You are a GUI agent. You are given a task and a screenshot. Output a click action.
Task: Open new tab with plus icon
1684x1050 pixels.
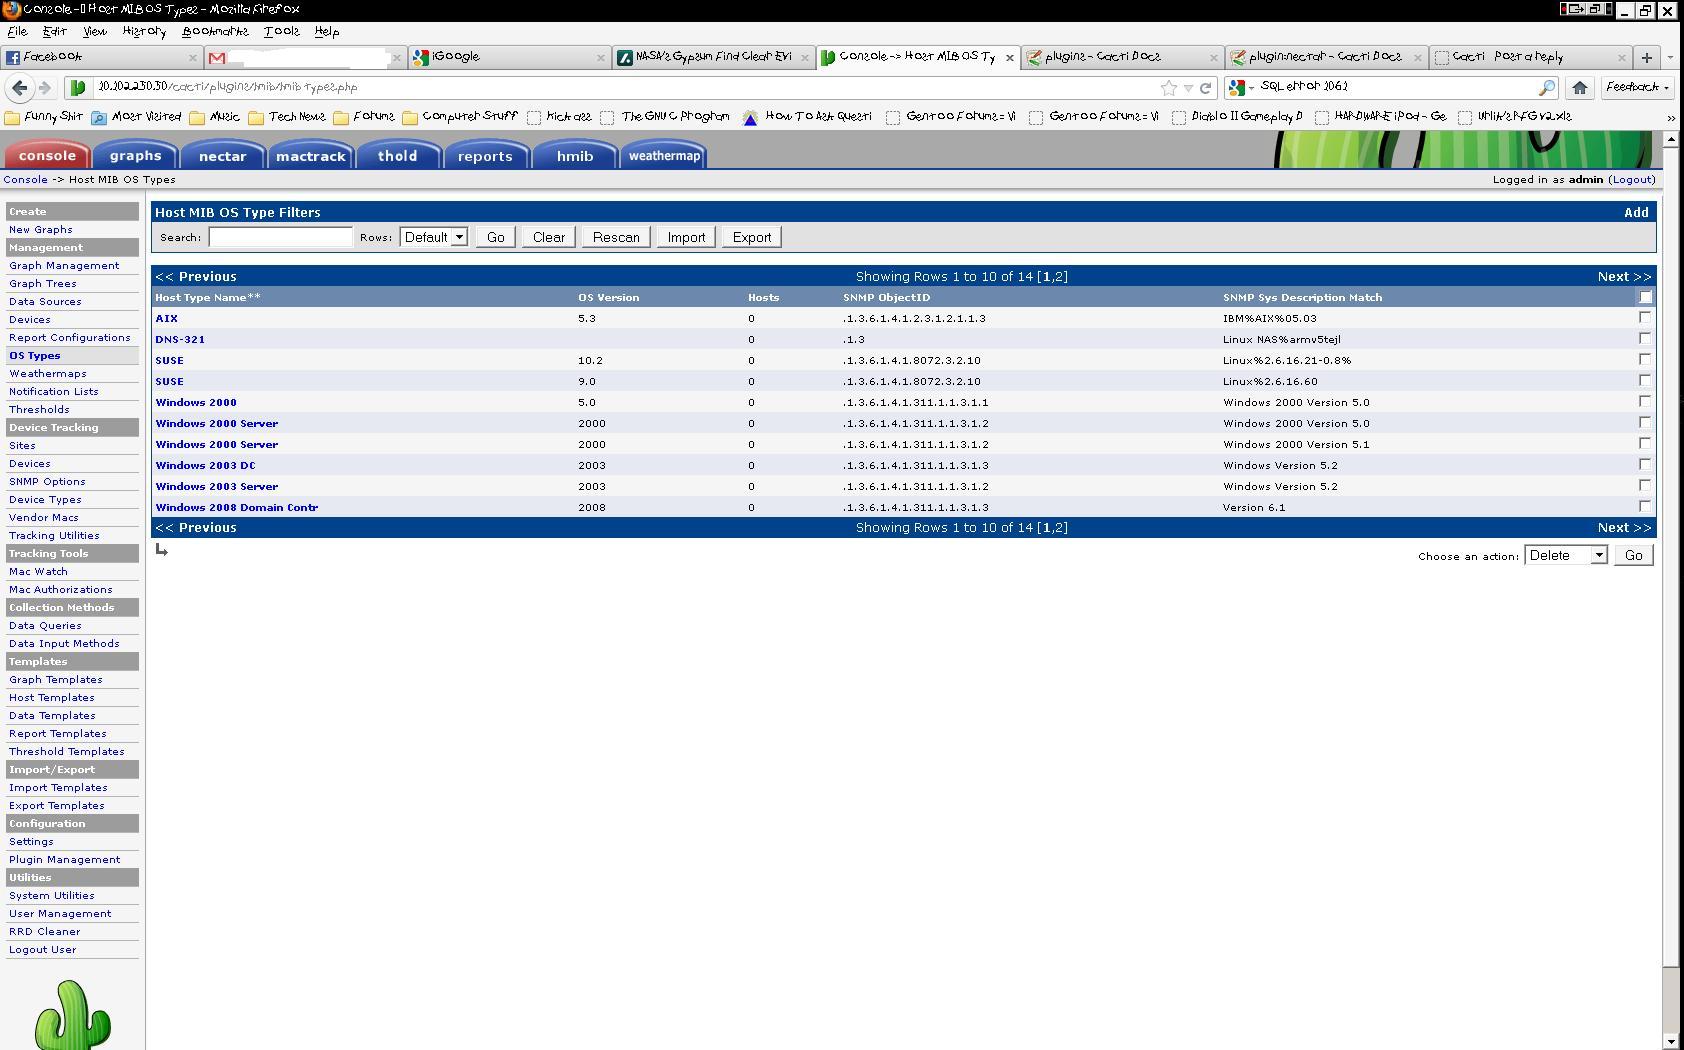pos(1646,58)
